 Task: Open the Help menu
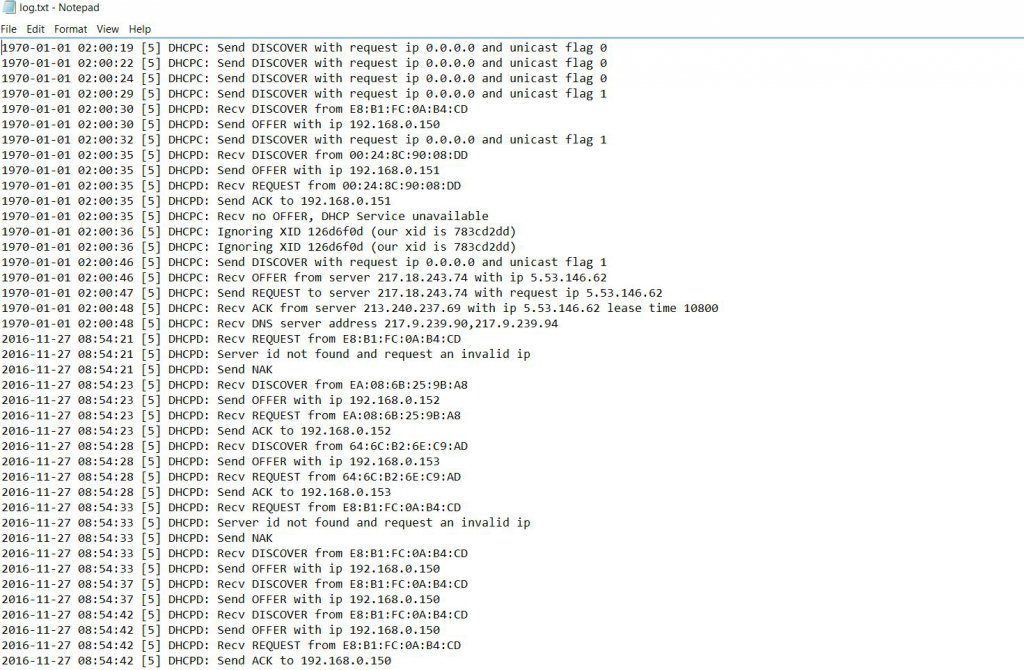140,29
